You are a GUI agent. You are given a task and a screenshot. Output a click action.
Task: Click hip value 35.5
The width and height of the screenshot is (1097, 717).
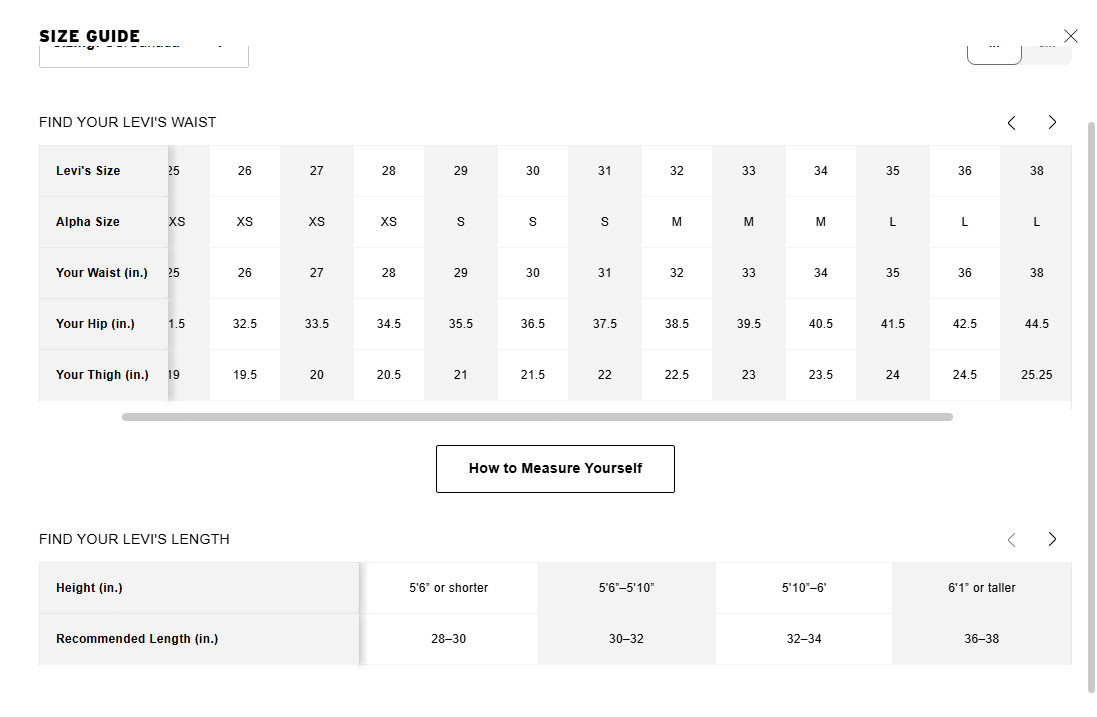pos(461,324)
